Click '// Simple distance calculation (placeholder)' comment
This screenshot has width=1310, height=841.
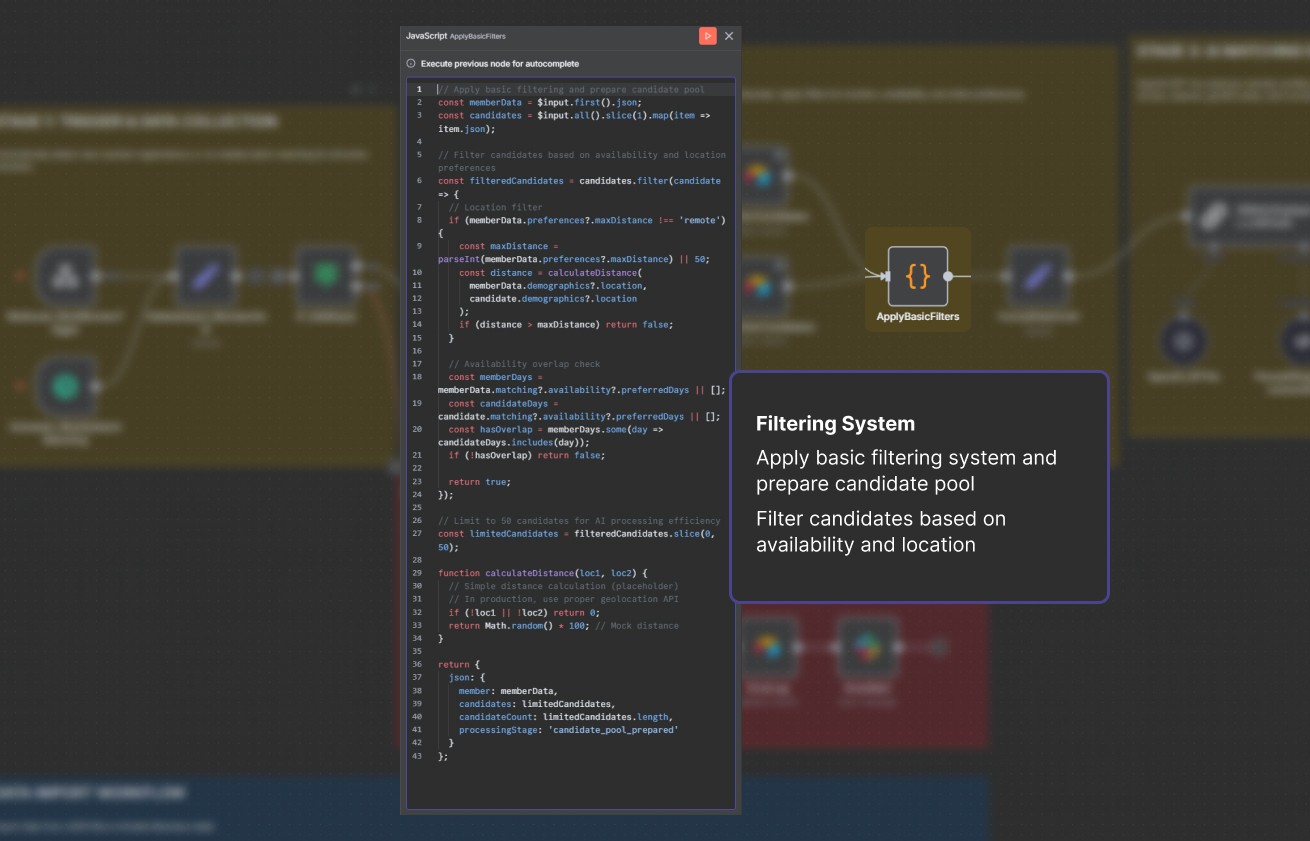tap(564, 586)
